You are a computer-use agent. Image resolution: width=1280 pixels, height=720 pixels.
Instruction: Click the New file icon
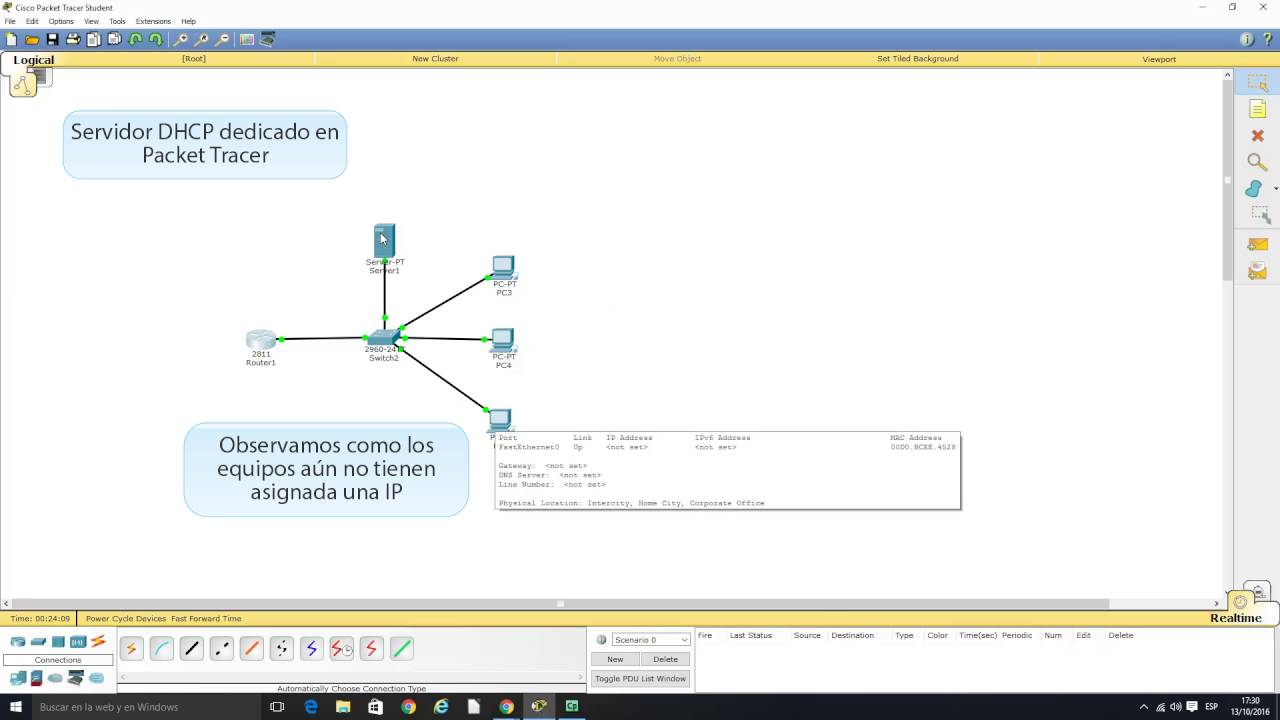click(11, 39)
